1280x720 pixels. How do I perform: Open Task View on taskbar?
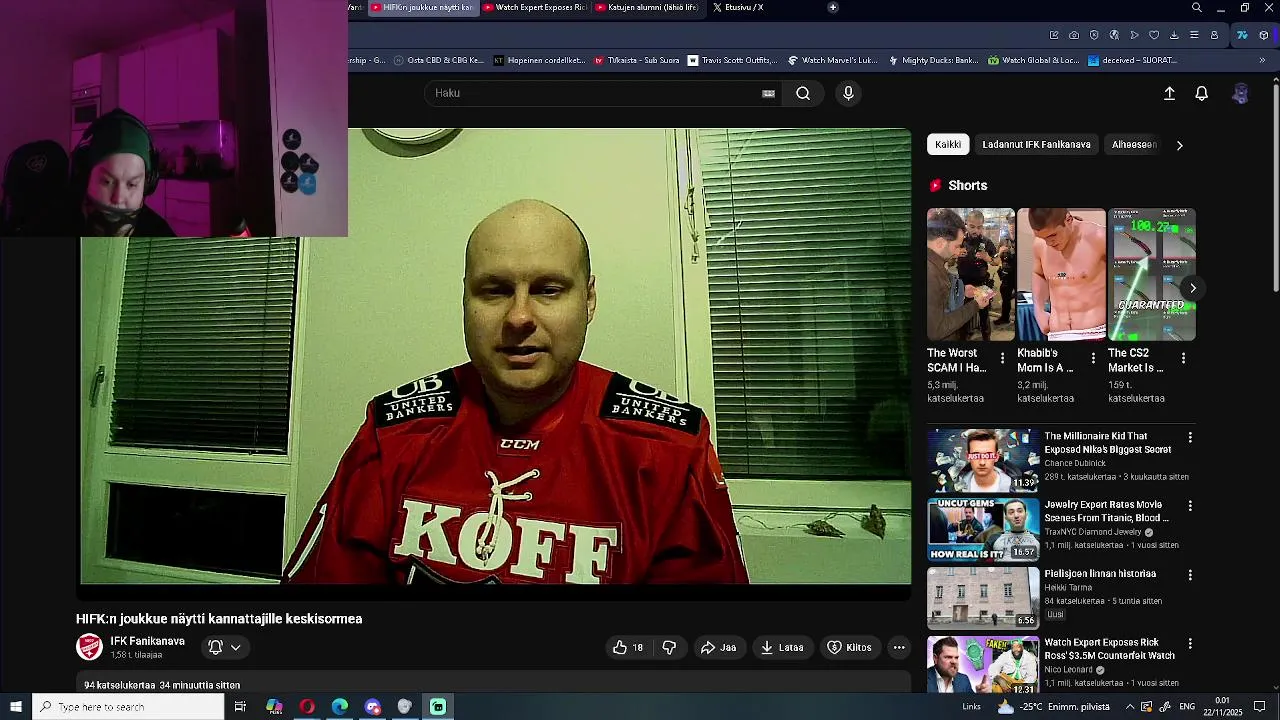coord(240,707)
